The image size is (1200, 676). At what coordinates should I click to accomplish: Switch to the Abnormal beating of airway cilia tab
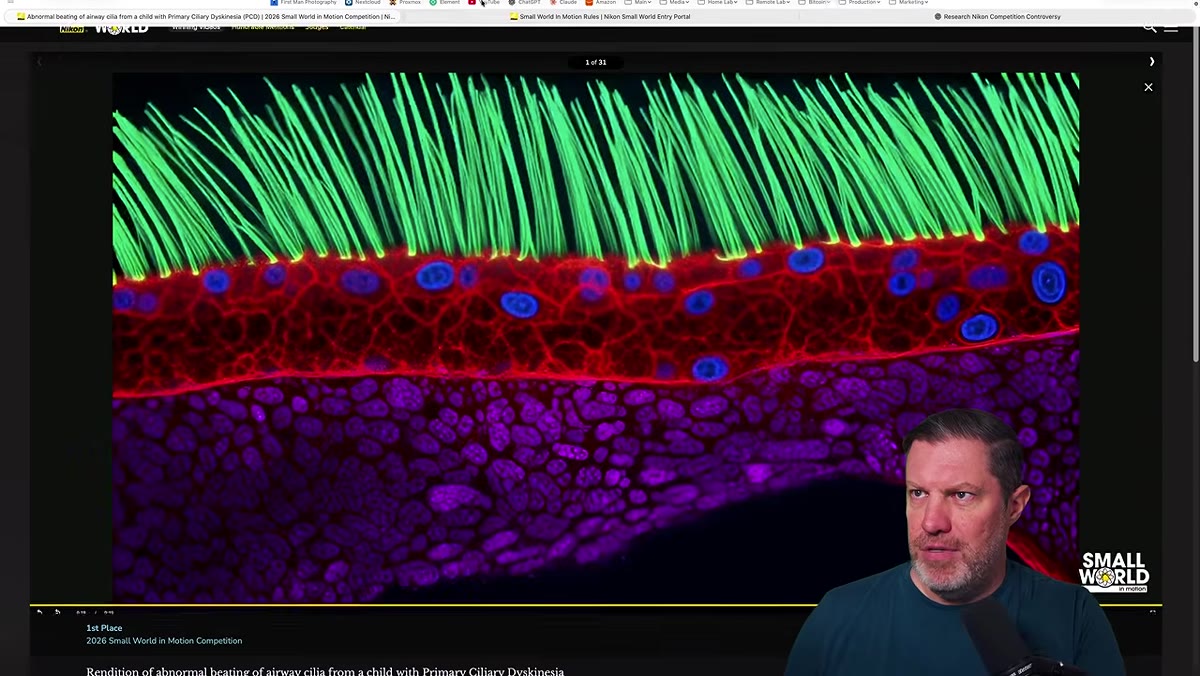(x=205, y=16)
